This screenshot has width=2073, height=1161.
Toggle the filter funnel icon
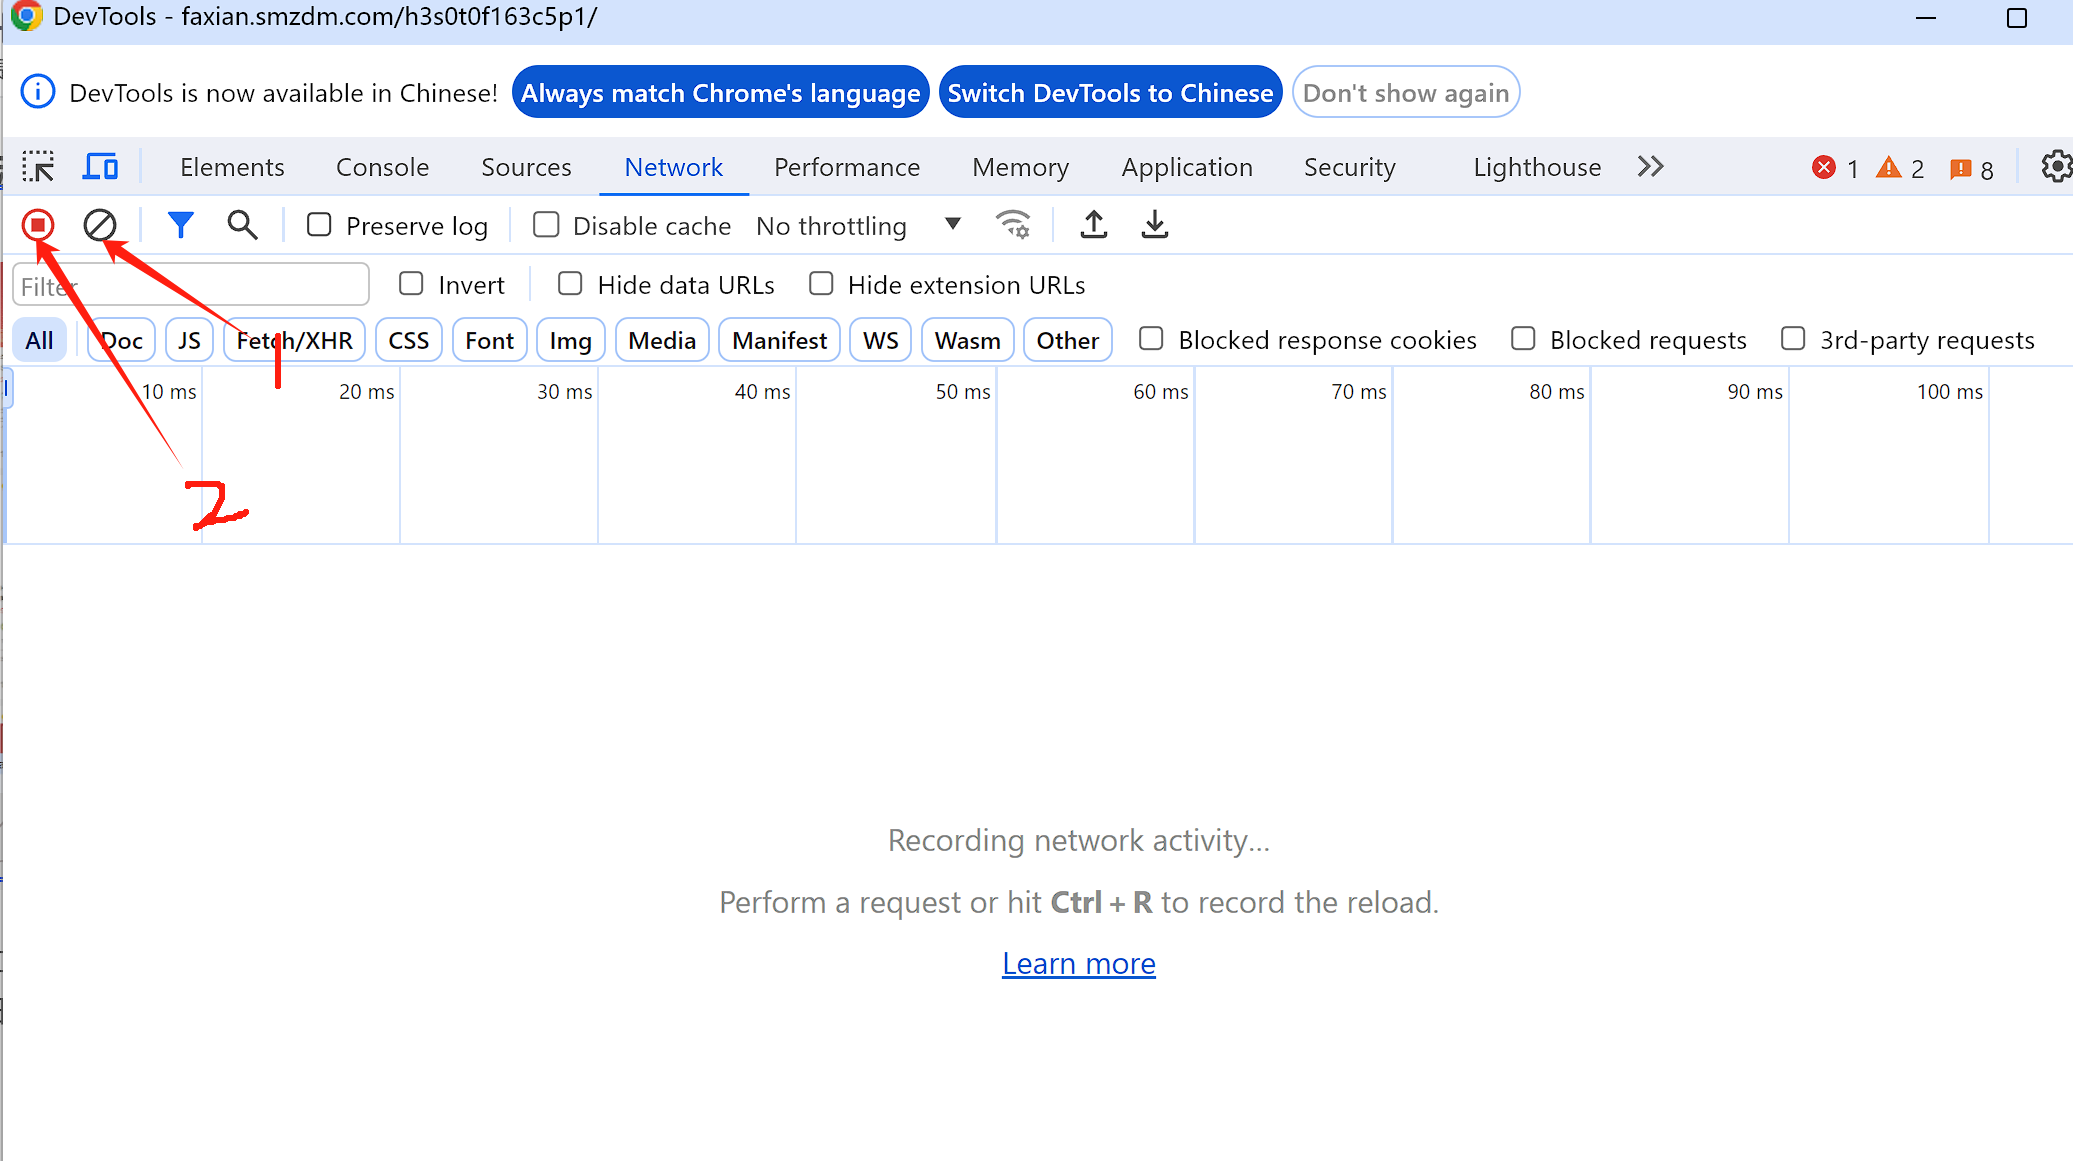tap(180, 225)
